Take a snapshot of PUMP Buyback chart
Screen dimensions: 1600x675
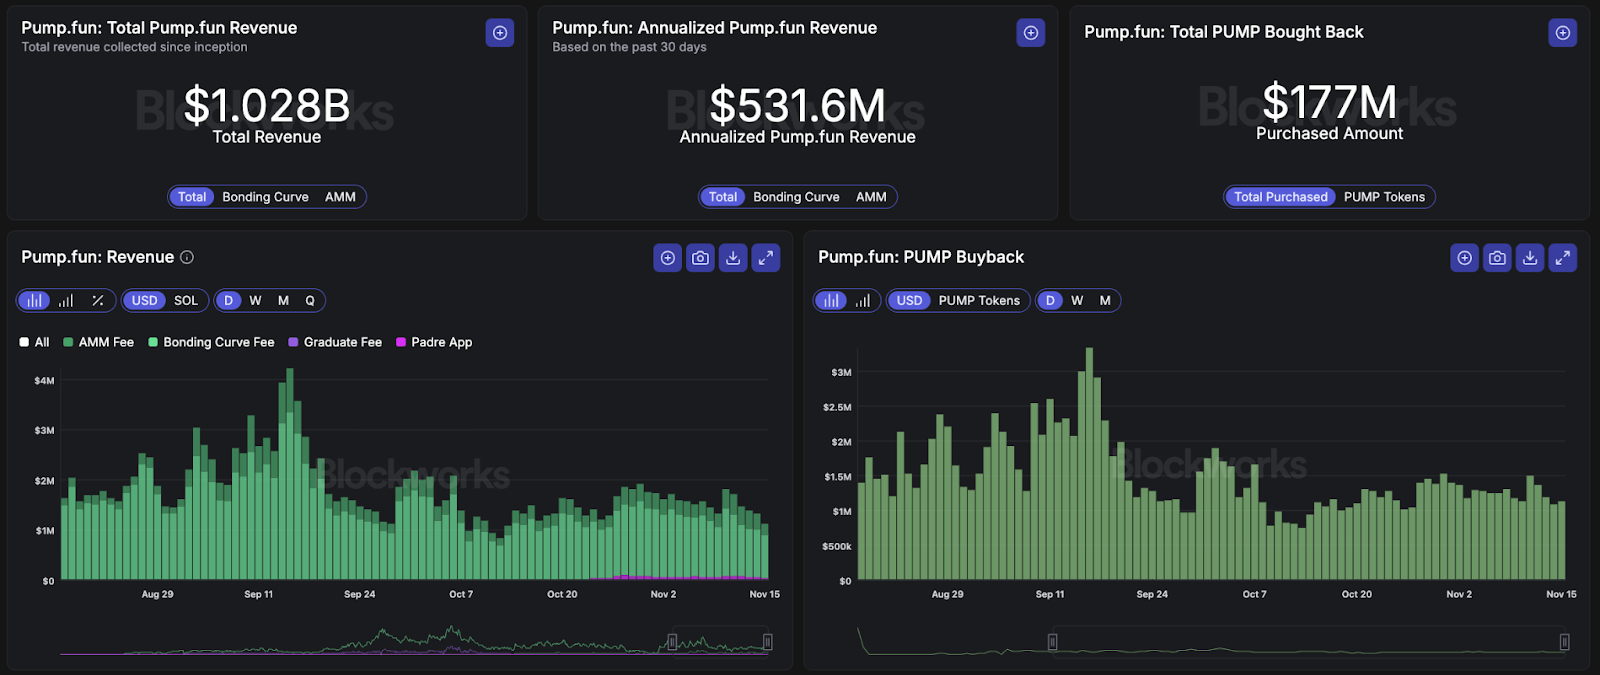click(x=1497, y=258)
